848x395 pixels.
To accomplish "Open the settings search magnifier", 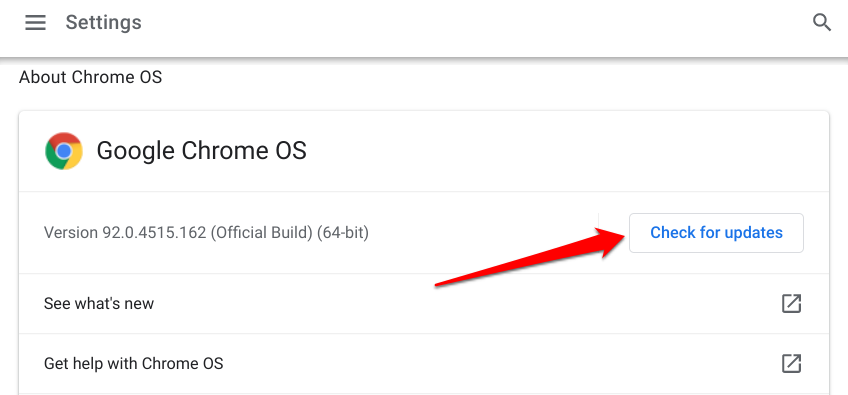I will point(822,23).
